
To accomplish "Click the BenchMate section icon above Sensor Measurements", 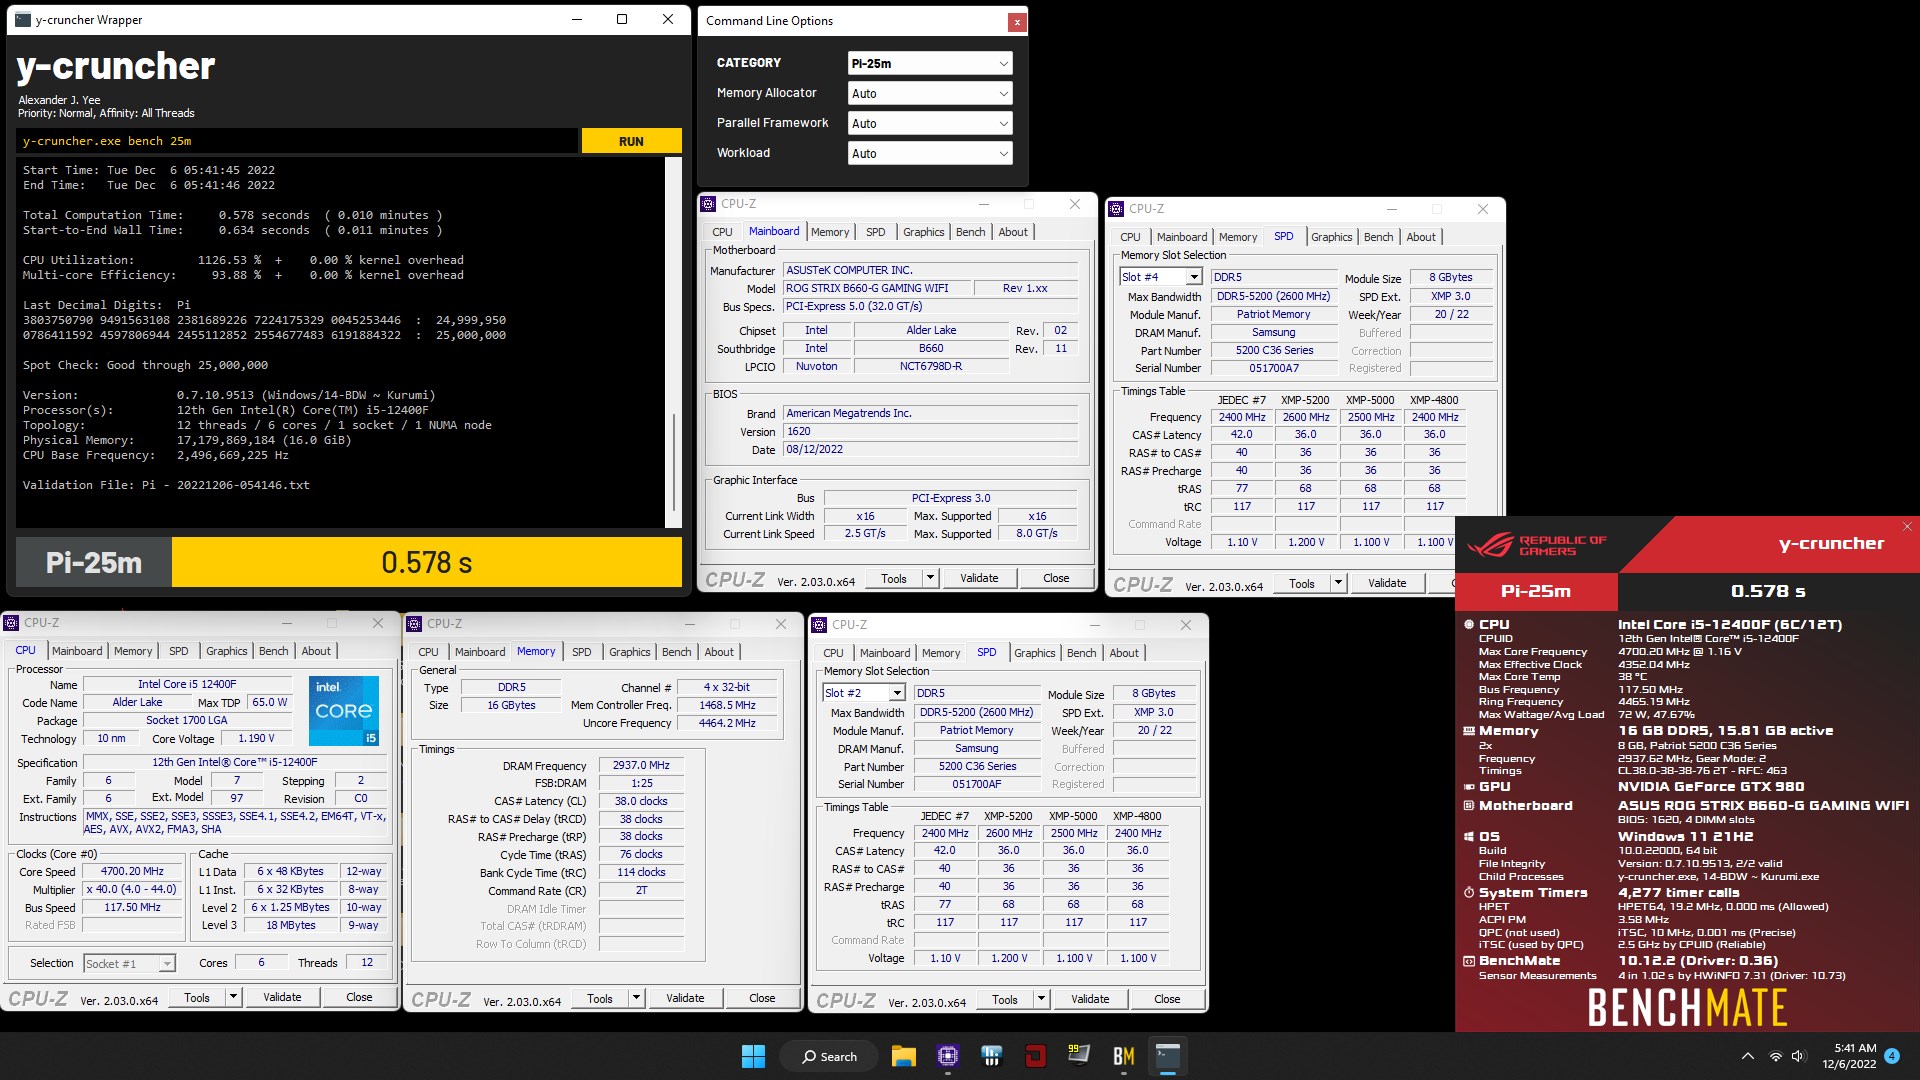I will pos(1469,961).
